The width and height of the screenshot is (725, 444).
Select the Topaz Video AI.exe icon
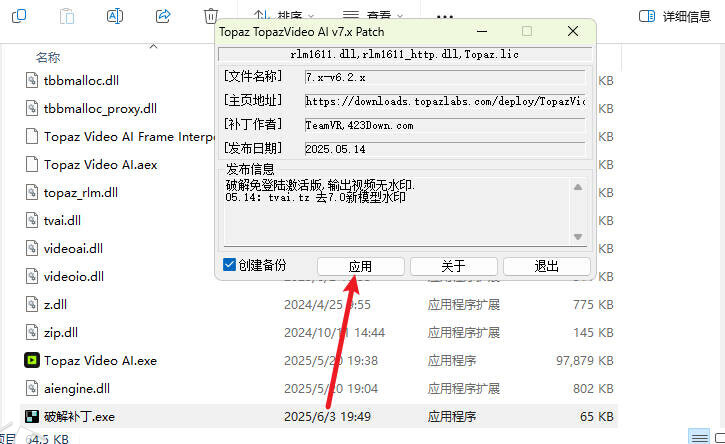33,360
